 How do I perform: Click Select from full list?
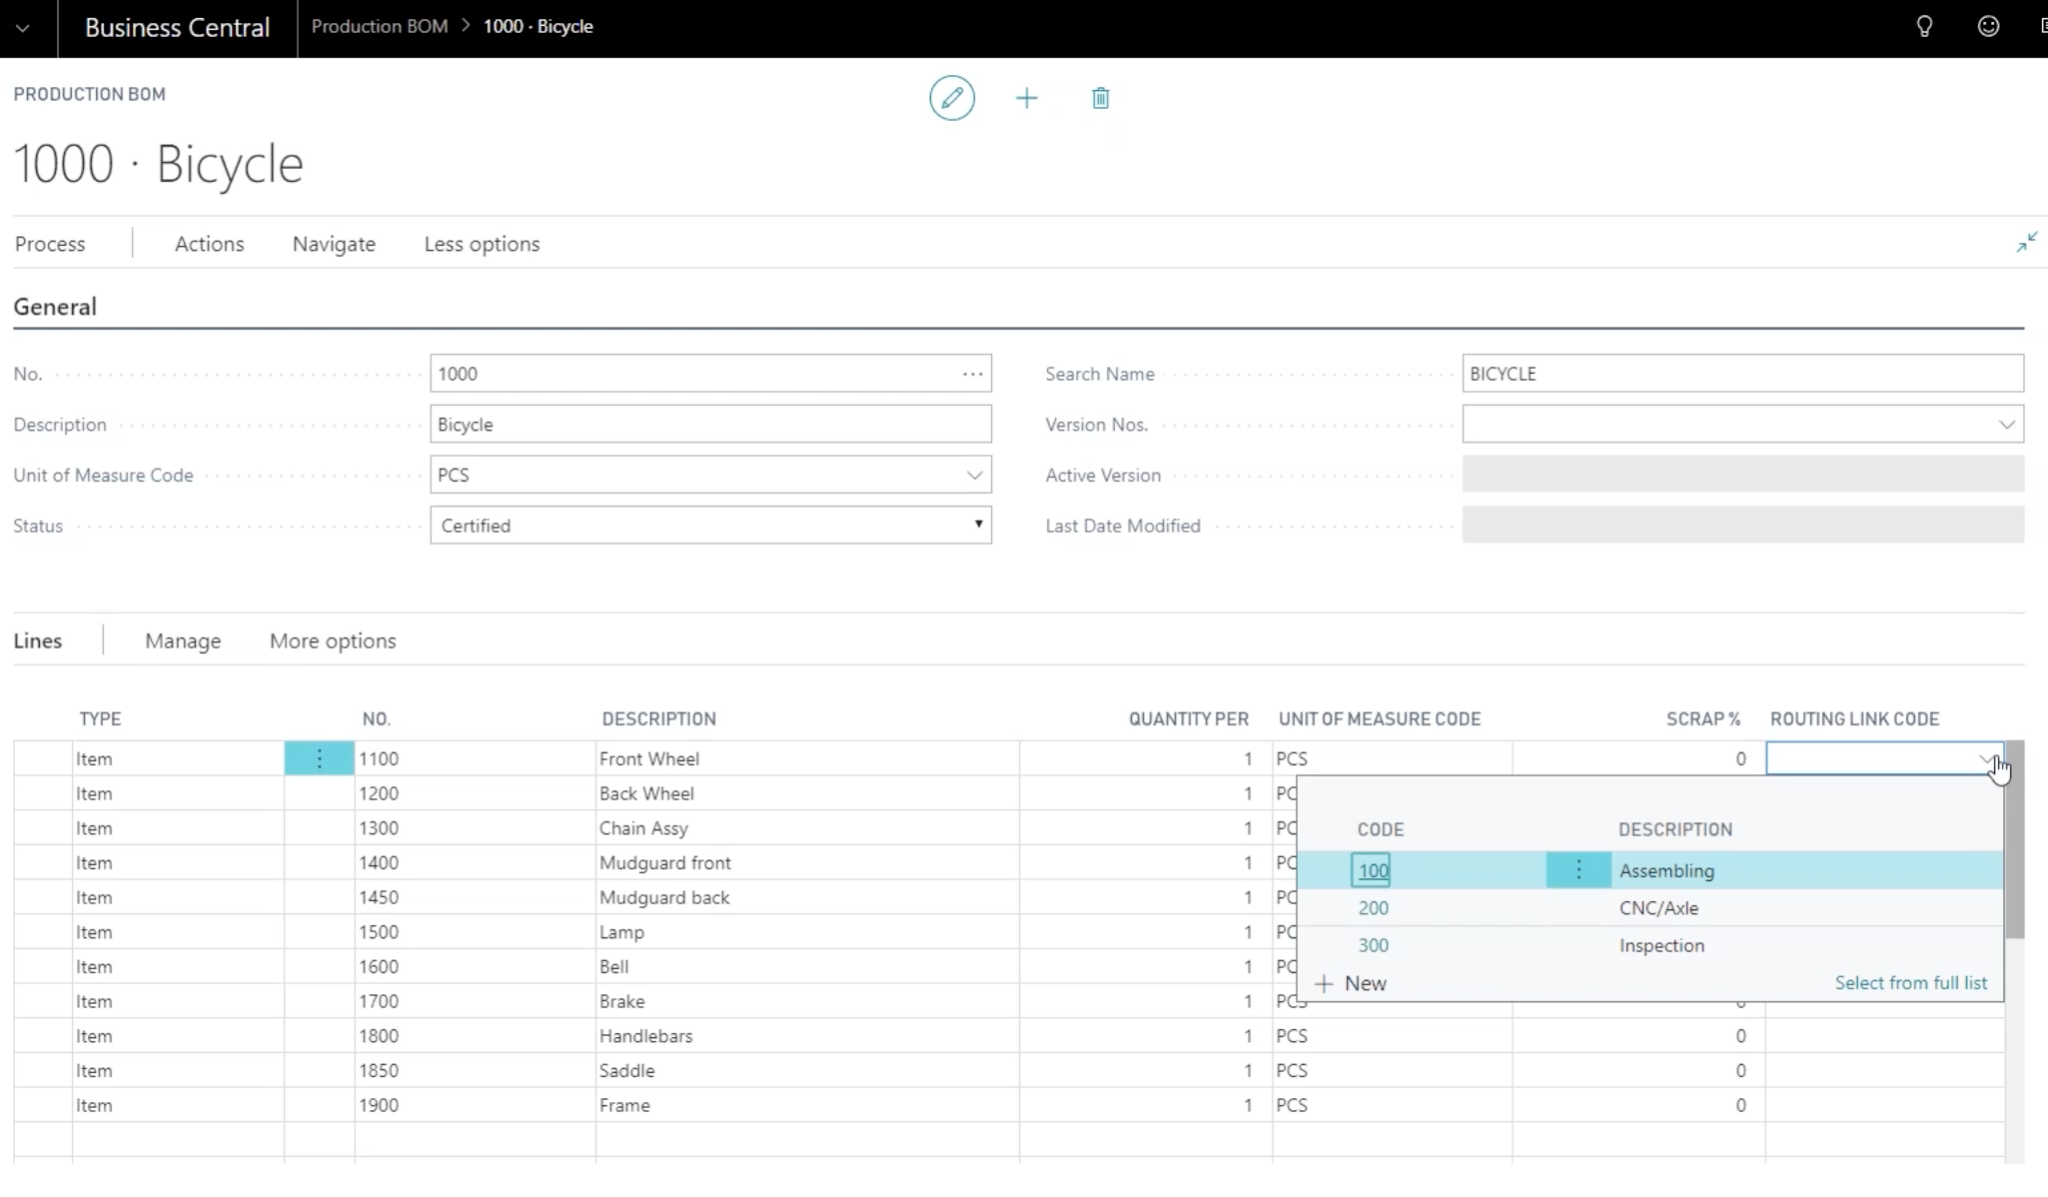click(x=1911, y=983)
